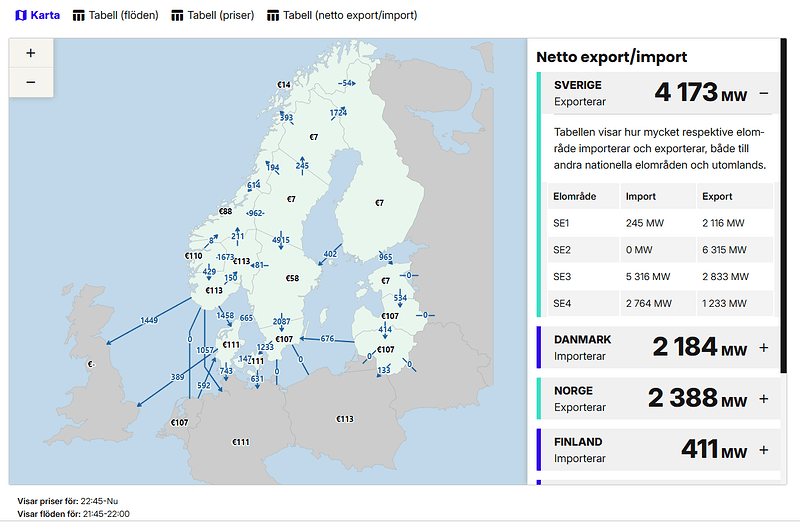The width and height of the screenshot is (800, 522).
Task: Zoom out of the map
Action: tap(31, 82)
